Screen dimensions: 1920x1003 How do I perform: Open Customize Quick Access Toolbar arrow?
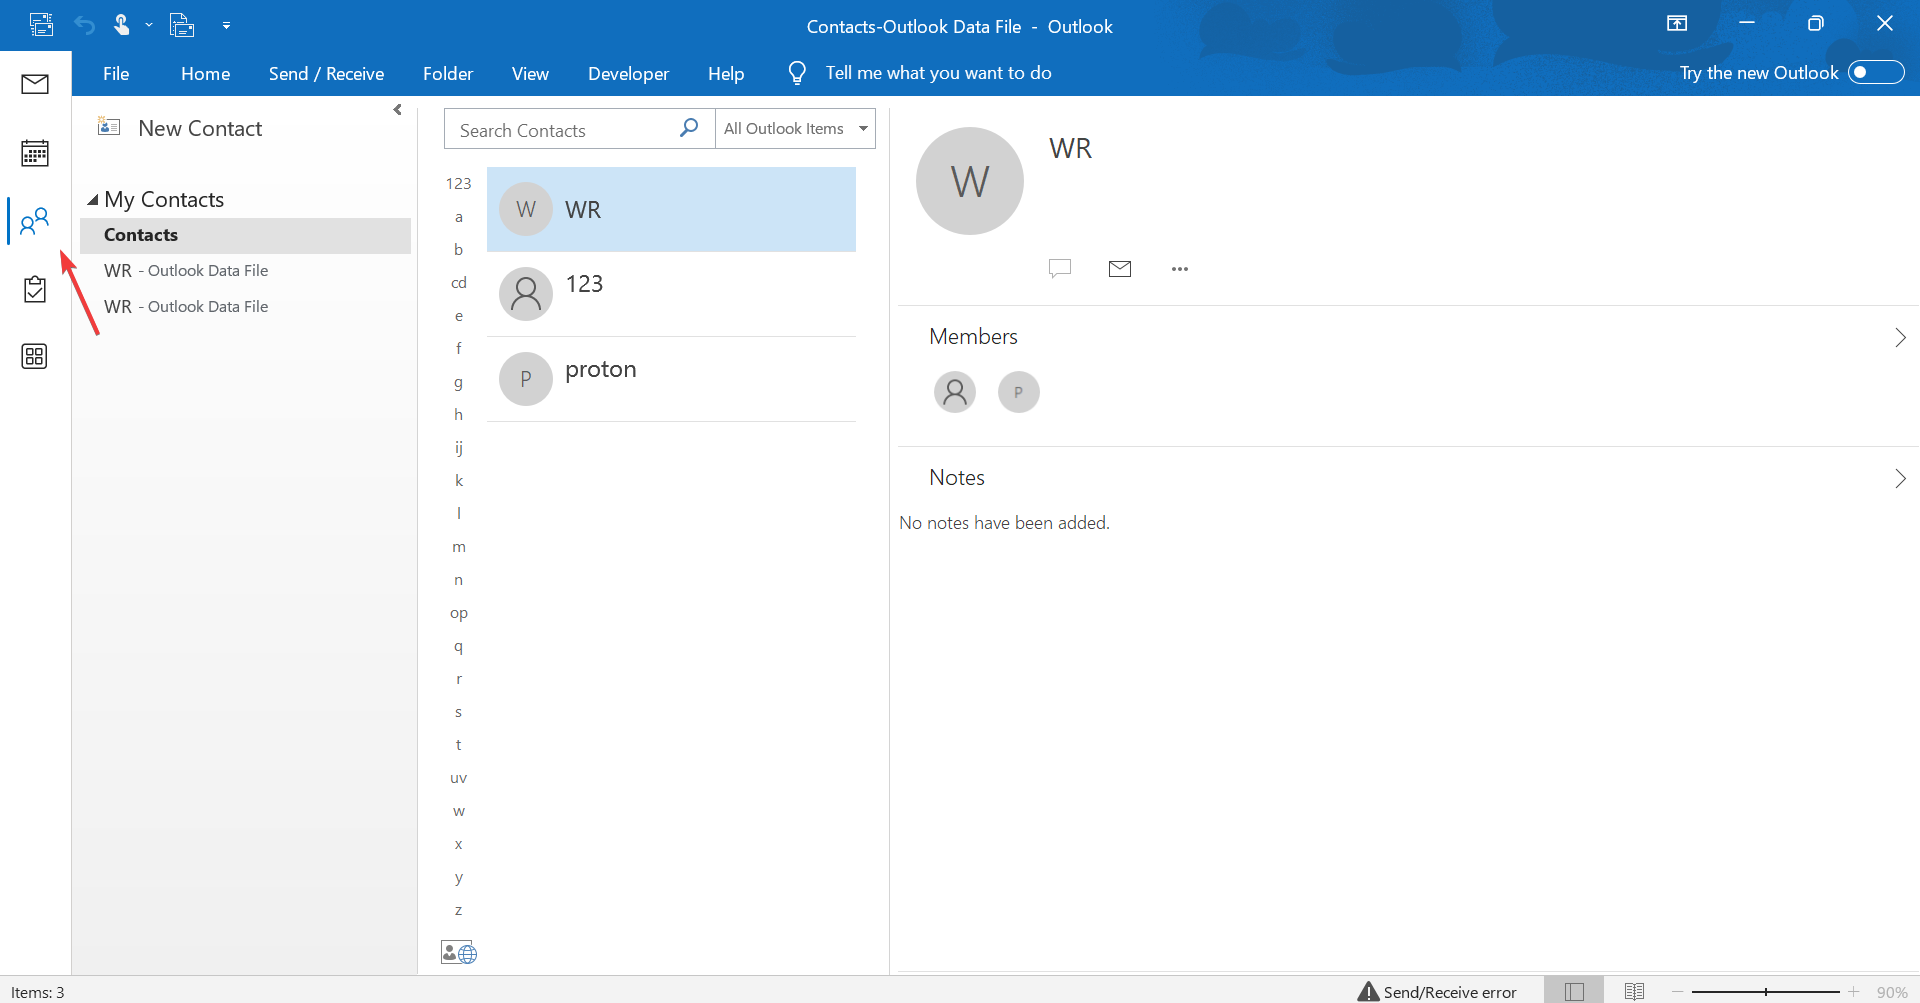click(227, 25)
